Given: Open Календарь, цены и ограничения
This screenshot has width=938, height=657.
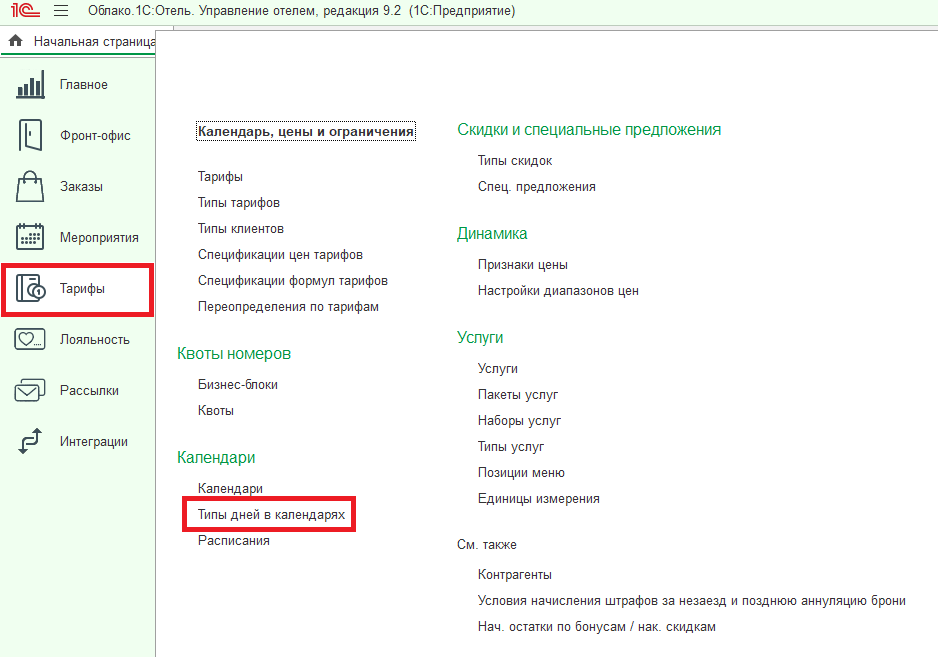Looking at the screenshot, I should point(306,131).
